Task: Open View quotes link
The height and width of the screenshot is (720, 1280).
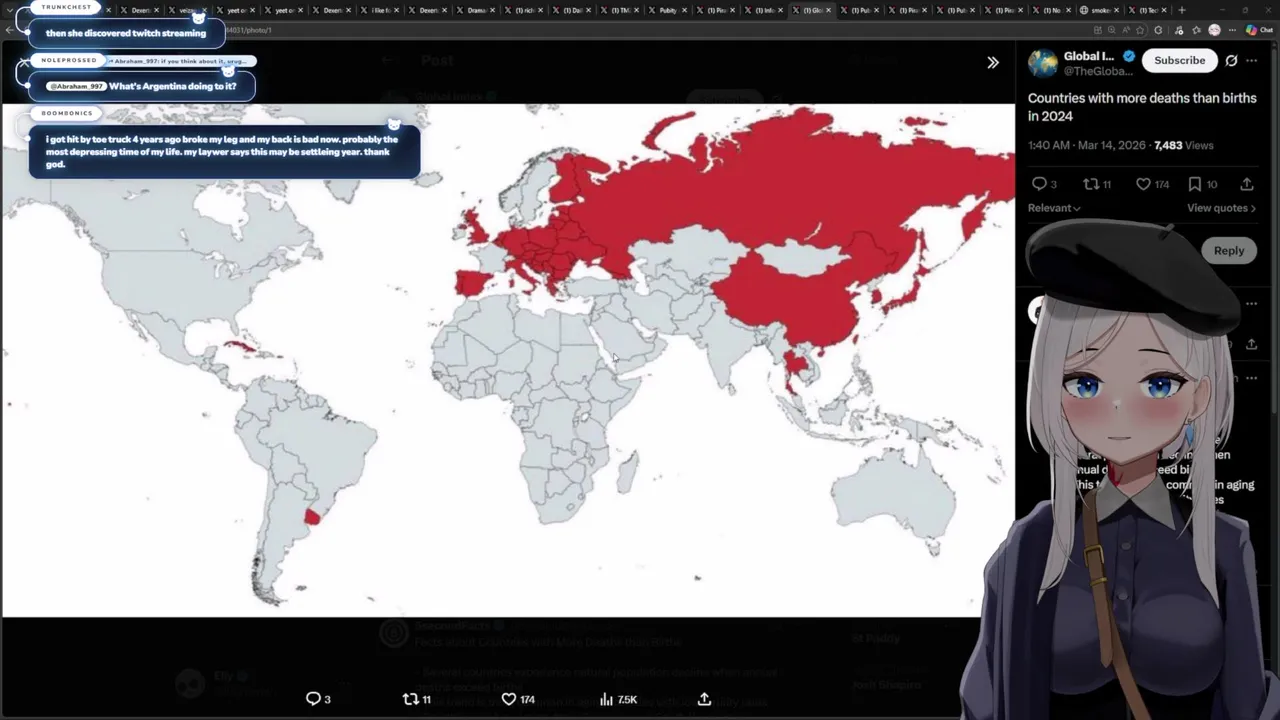Action: coord(1221,208)
